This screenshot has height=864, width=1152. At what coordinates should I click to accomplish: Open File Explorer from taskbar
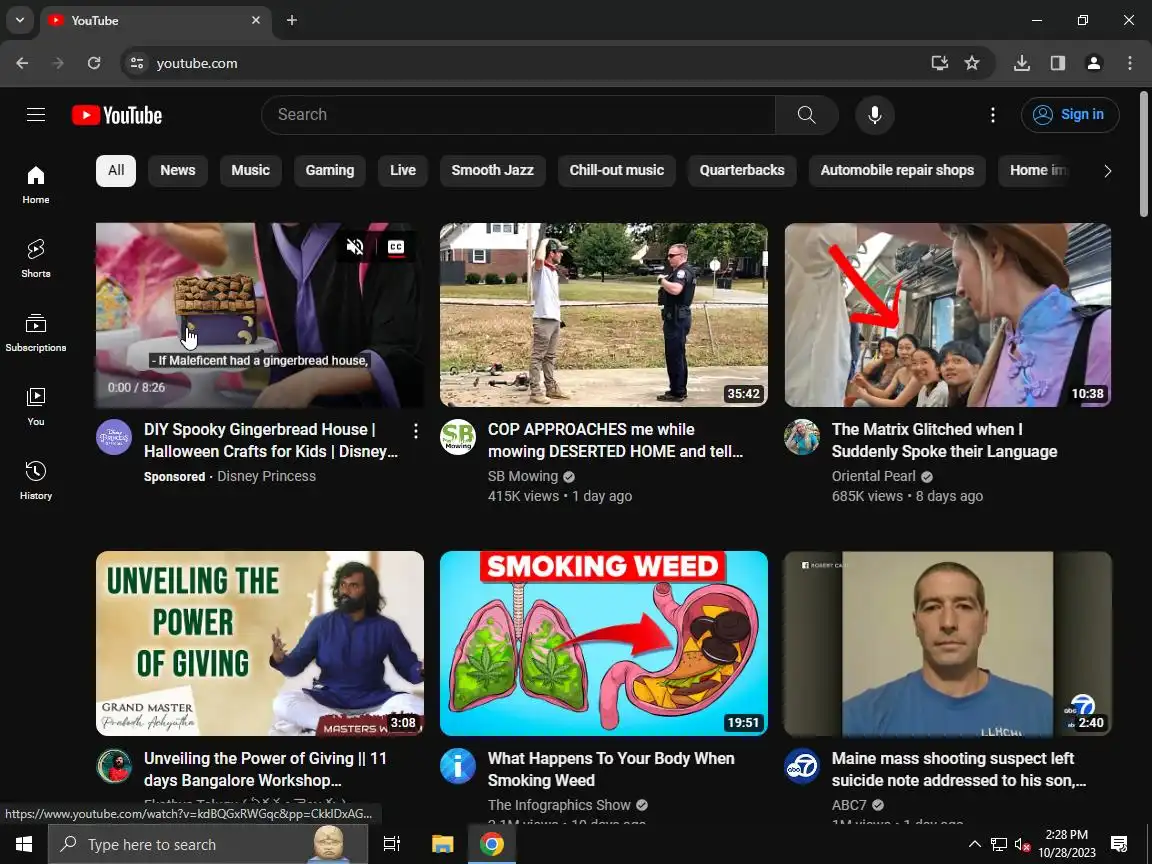pyautogui.click(x=442, y=844)
